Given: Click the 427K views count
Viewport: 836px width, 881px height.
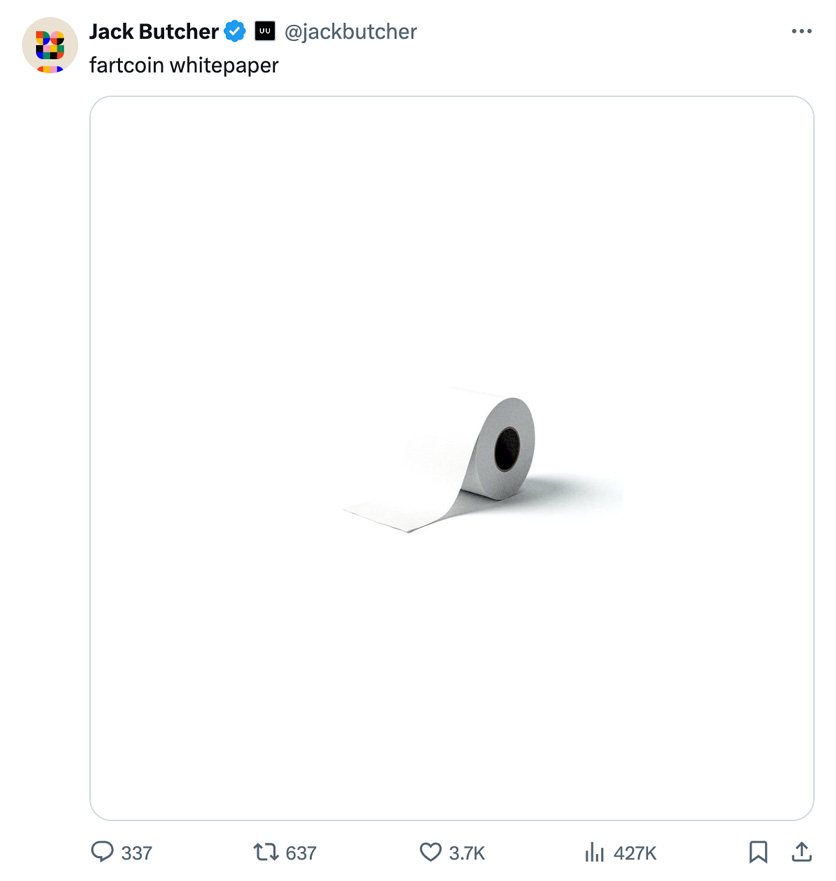Looking at the screenshot, I should click(x=635, y=853).
